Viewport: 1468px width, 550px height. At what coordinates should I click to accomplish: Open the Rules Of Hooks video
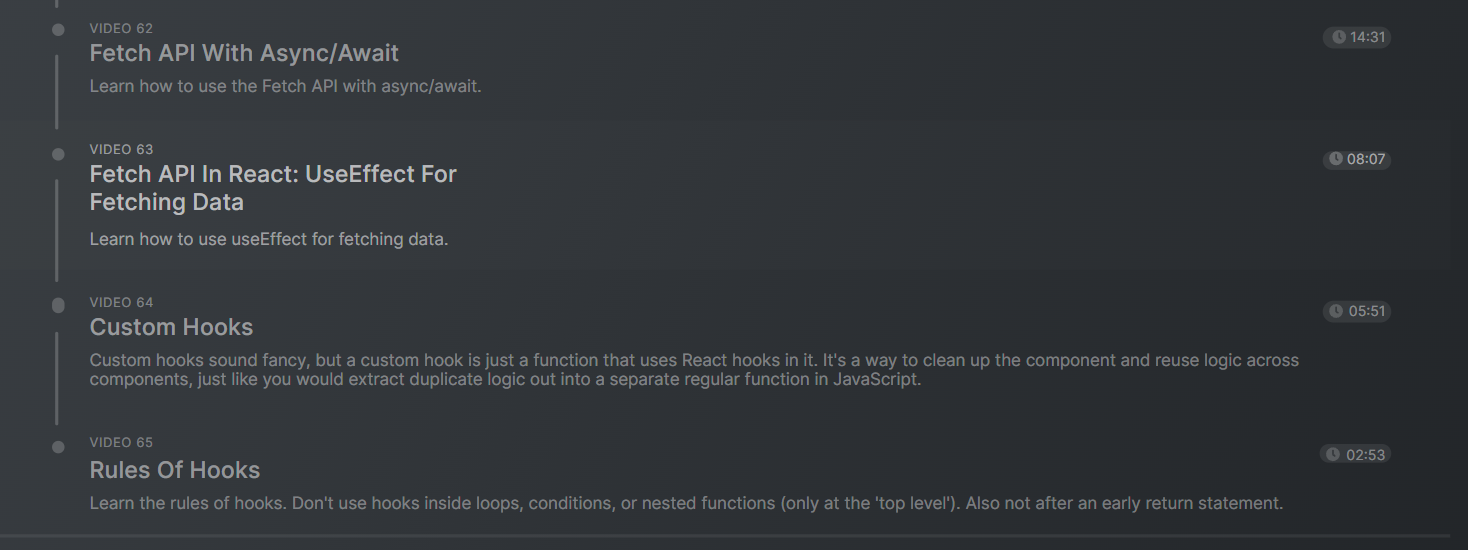(x=175, y=470)
